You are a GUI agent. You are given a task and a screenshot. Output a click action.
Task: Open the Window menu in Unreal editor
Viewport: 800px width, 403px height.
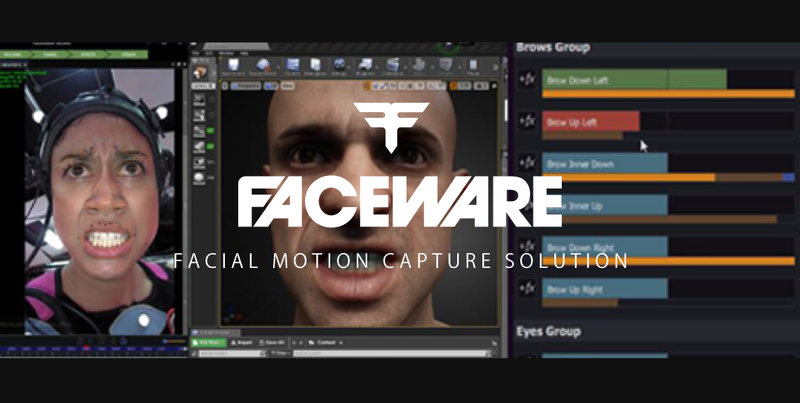pos(226,53)
